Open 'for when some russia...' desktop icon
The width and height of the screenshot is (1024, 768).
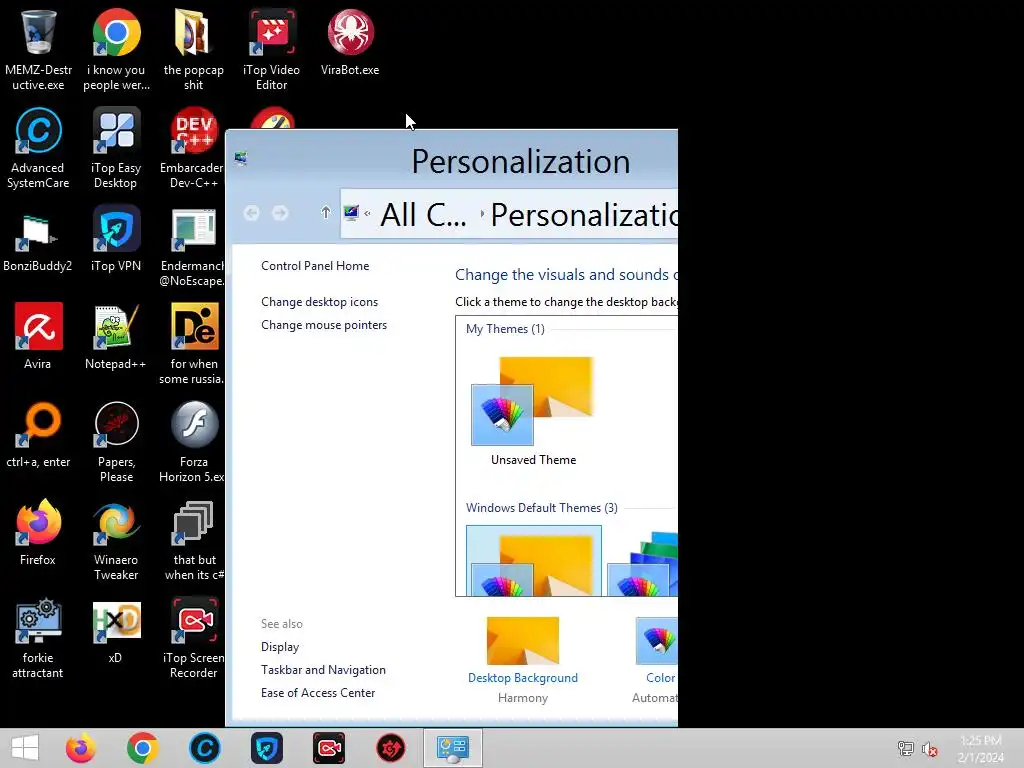click(192, 344)
